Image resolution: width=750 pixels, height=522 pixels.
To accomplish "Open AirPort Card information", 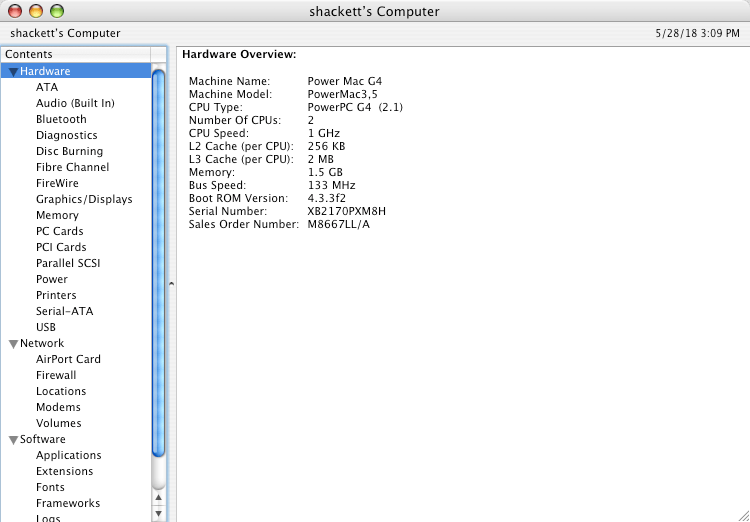I will click(x=68, y=359).
